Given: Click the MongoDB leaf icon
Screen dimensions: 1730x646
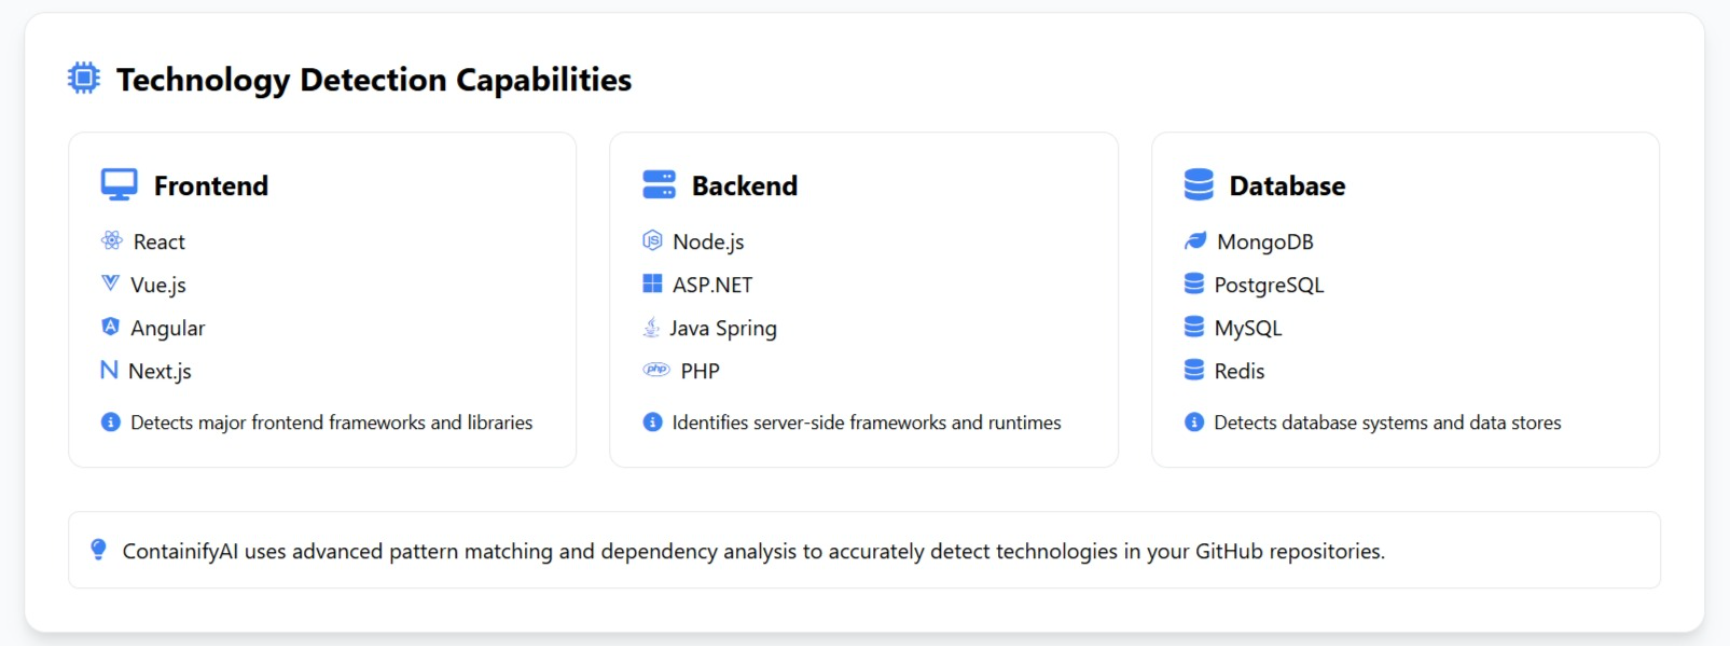Looking at the screenshot, I should 1195,241.
